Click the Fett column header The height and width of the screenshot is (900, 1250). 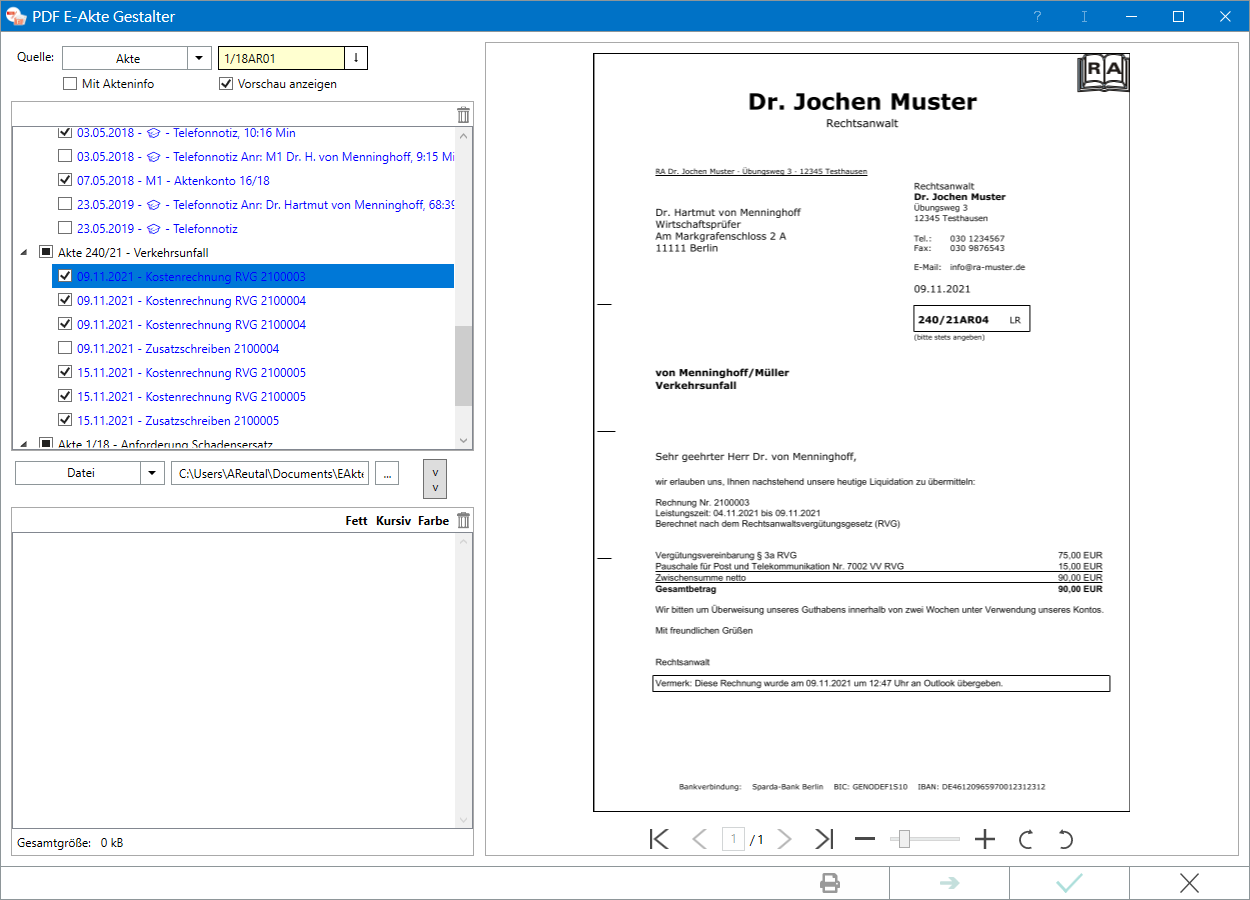356,521
